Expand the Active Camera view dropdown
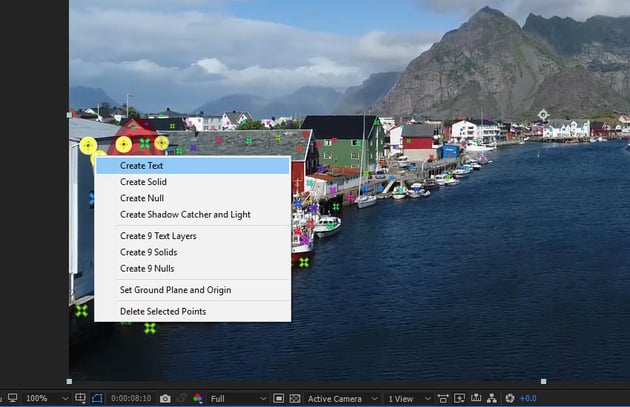Screen dimensions: 630x407 pos(340,399)
